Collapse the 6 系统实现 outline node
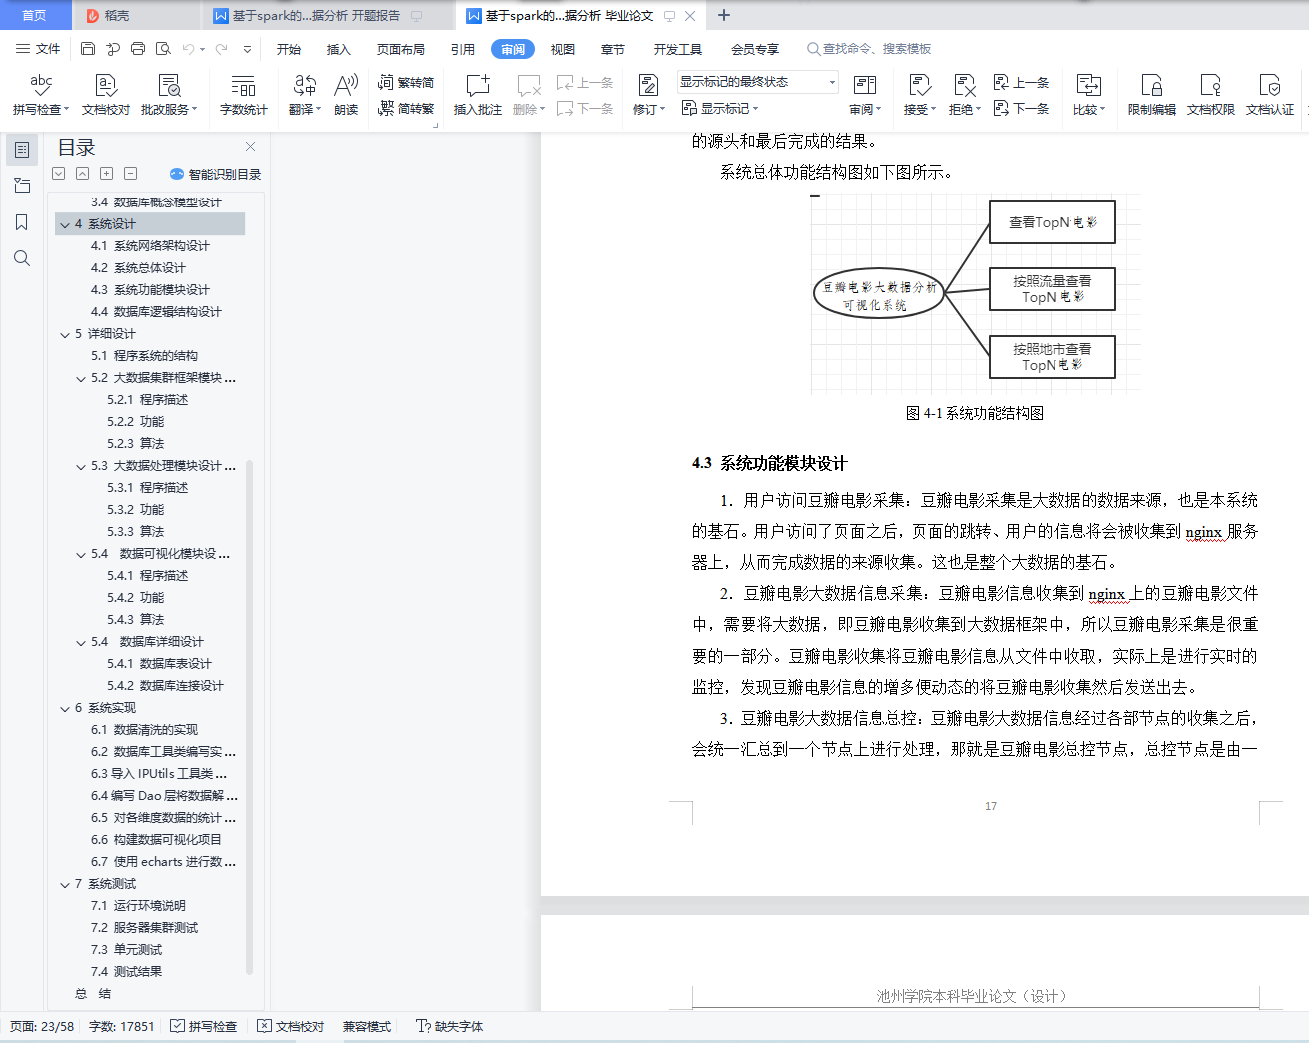Screen dimensions: 1309x1043 pyautogui.click(x=64, y=708)
